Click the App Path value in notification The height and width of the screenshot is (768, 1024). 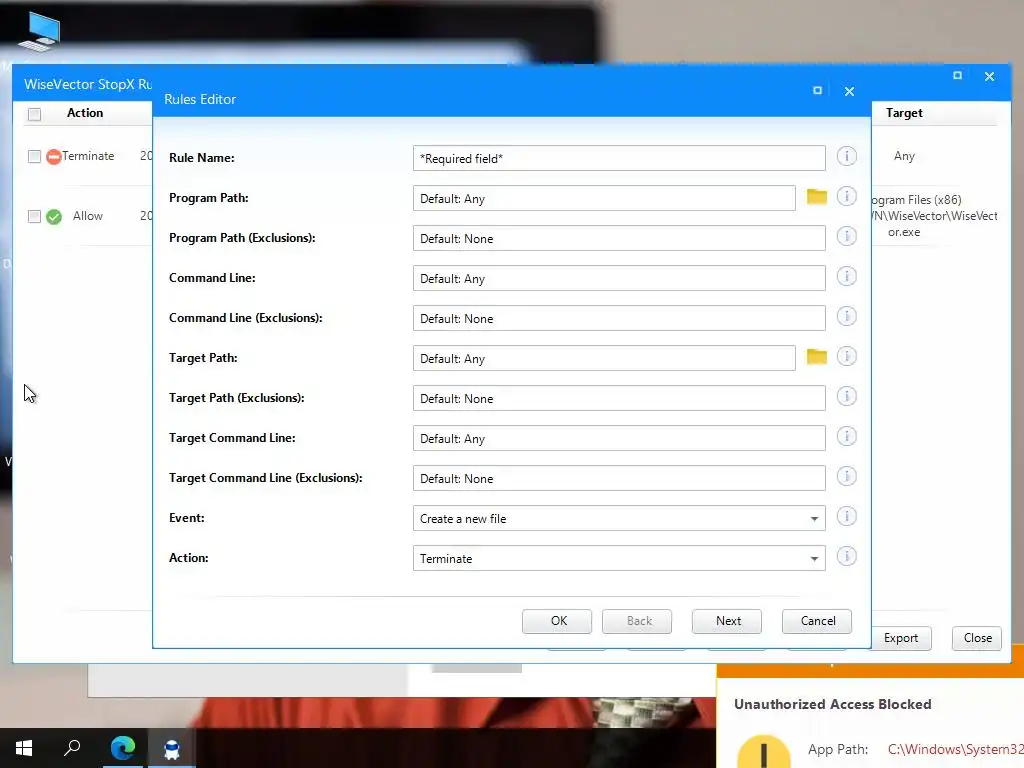955,750
